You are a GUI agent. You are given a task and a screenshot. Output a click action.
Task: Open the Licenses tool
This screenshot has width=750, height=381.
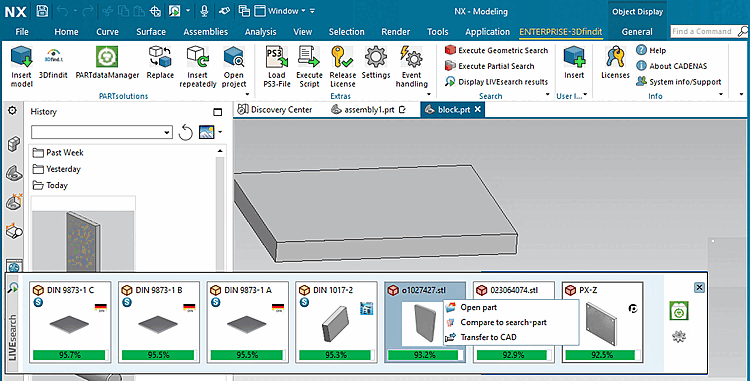[615, 63]
